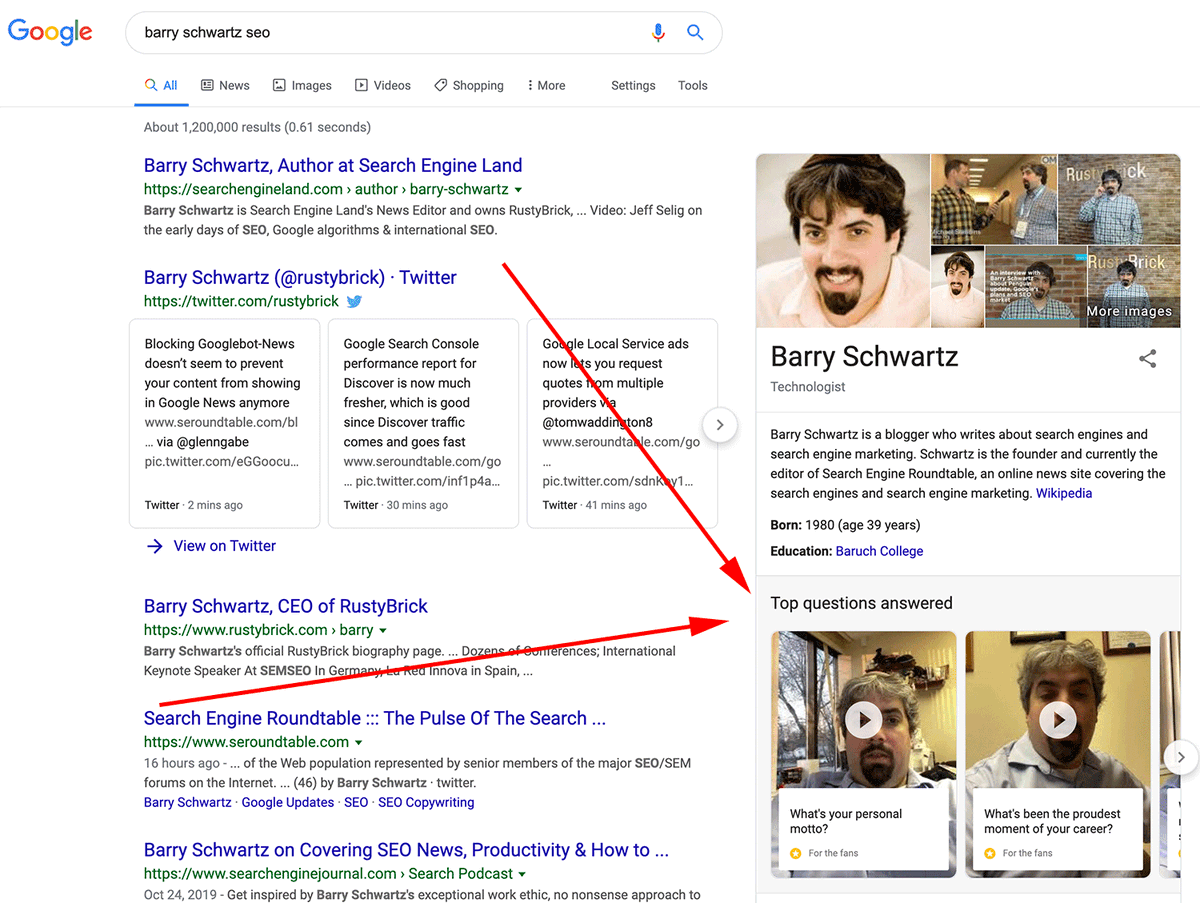Click 'Twitter · 2 mins ago' timestamp

point(194,505)
